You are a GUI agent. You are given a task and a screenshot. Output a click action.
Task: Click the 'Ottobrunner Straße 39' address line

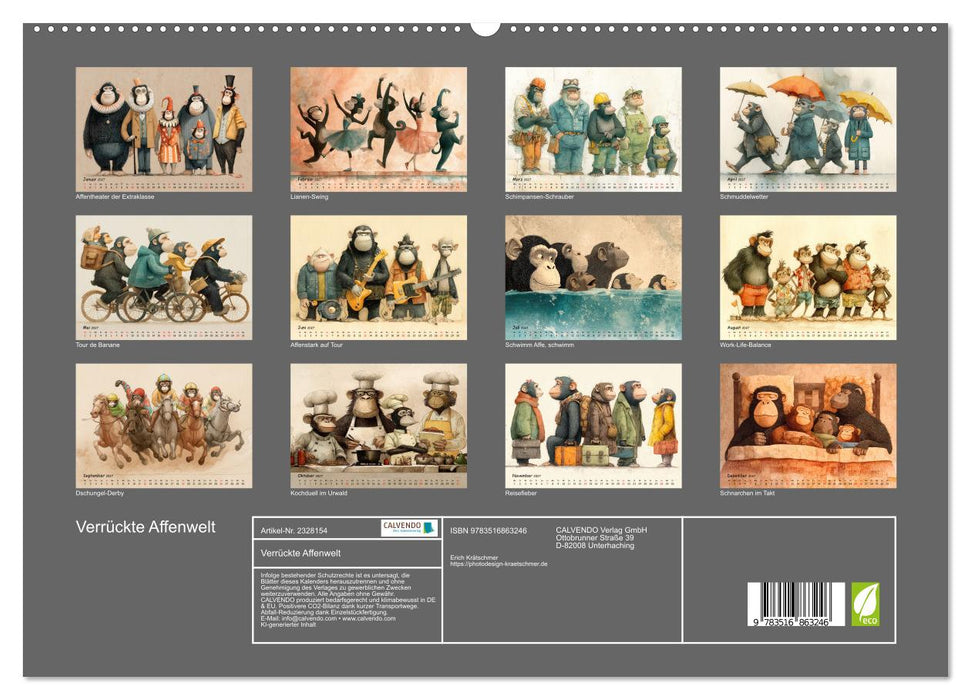pyautogui.click(x=594, y=538)
